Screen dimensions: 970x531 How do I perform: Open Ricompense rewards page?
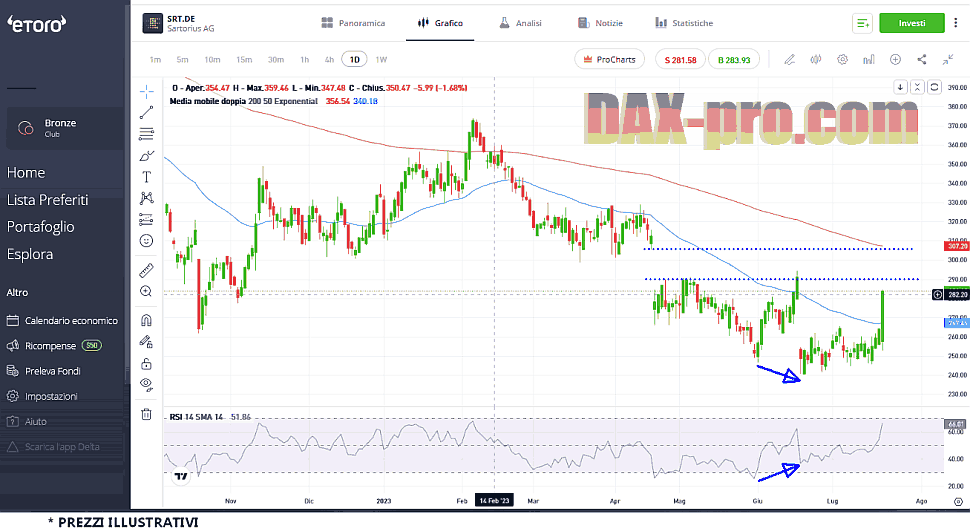(x=54, y=346)
